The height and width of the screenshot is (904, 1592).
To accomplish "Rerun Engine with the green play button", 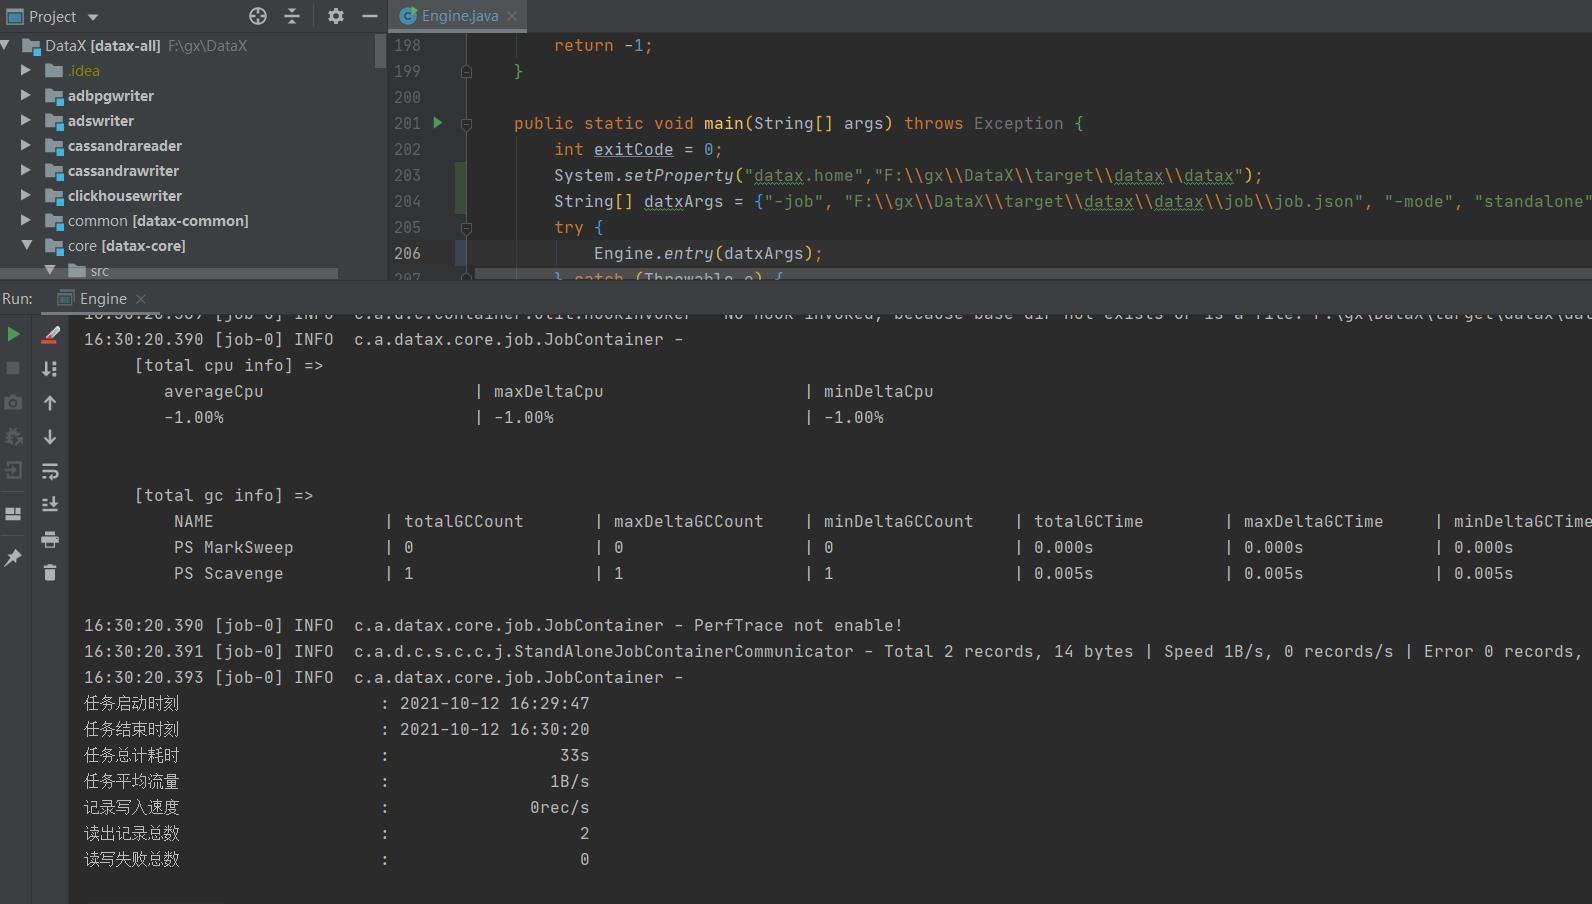I will [14, 334].
